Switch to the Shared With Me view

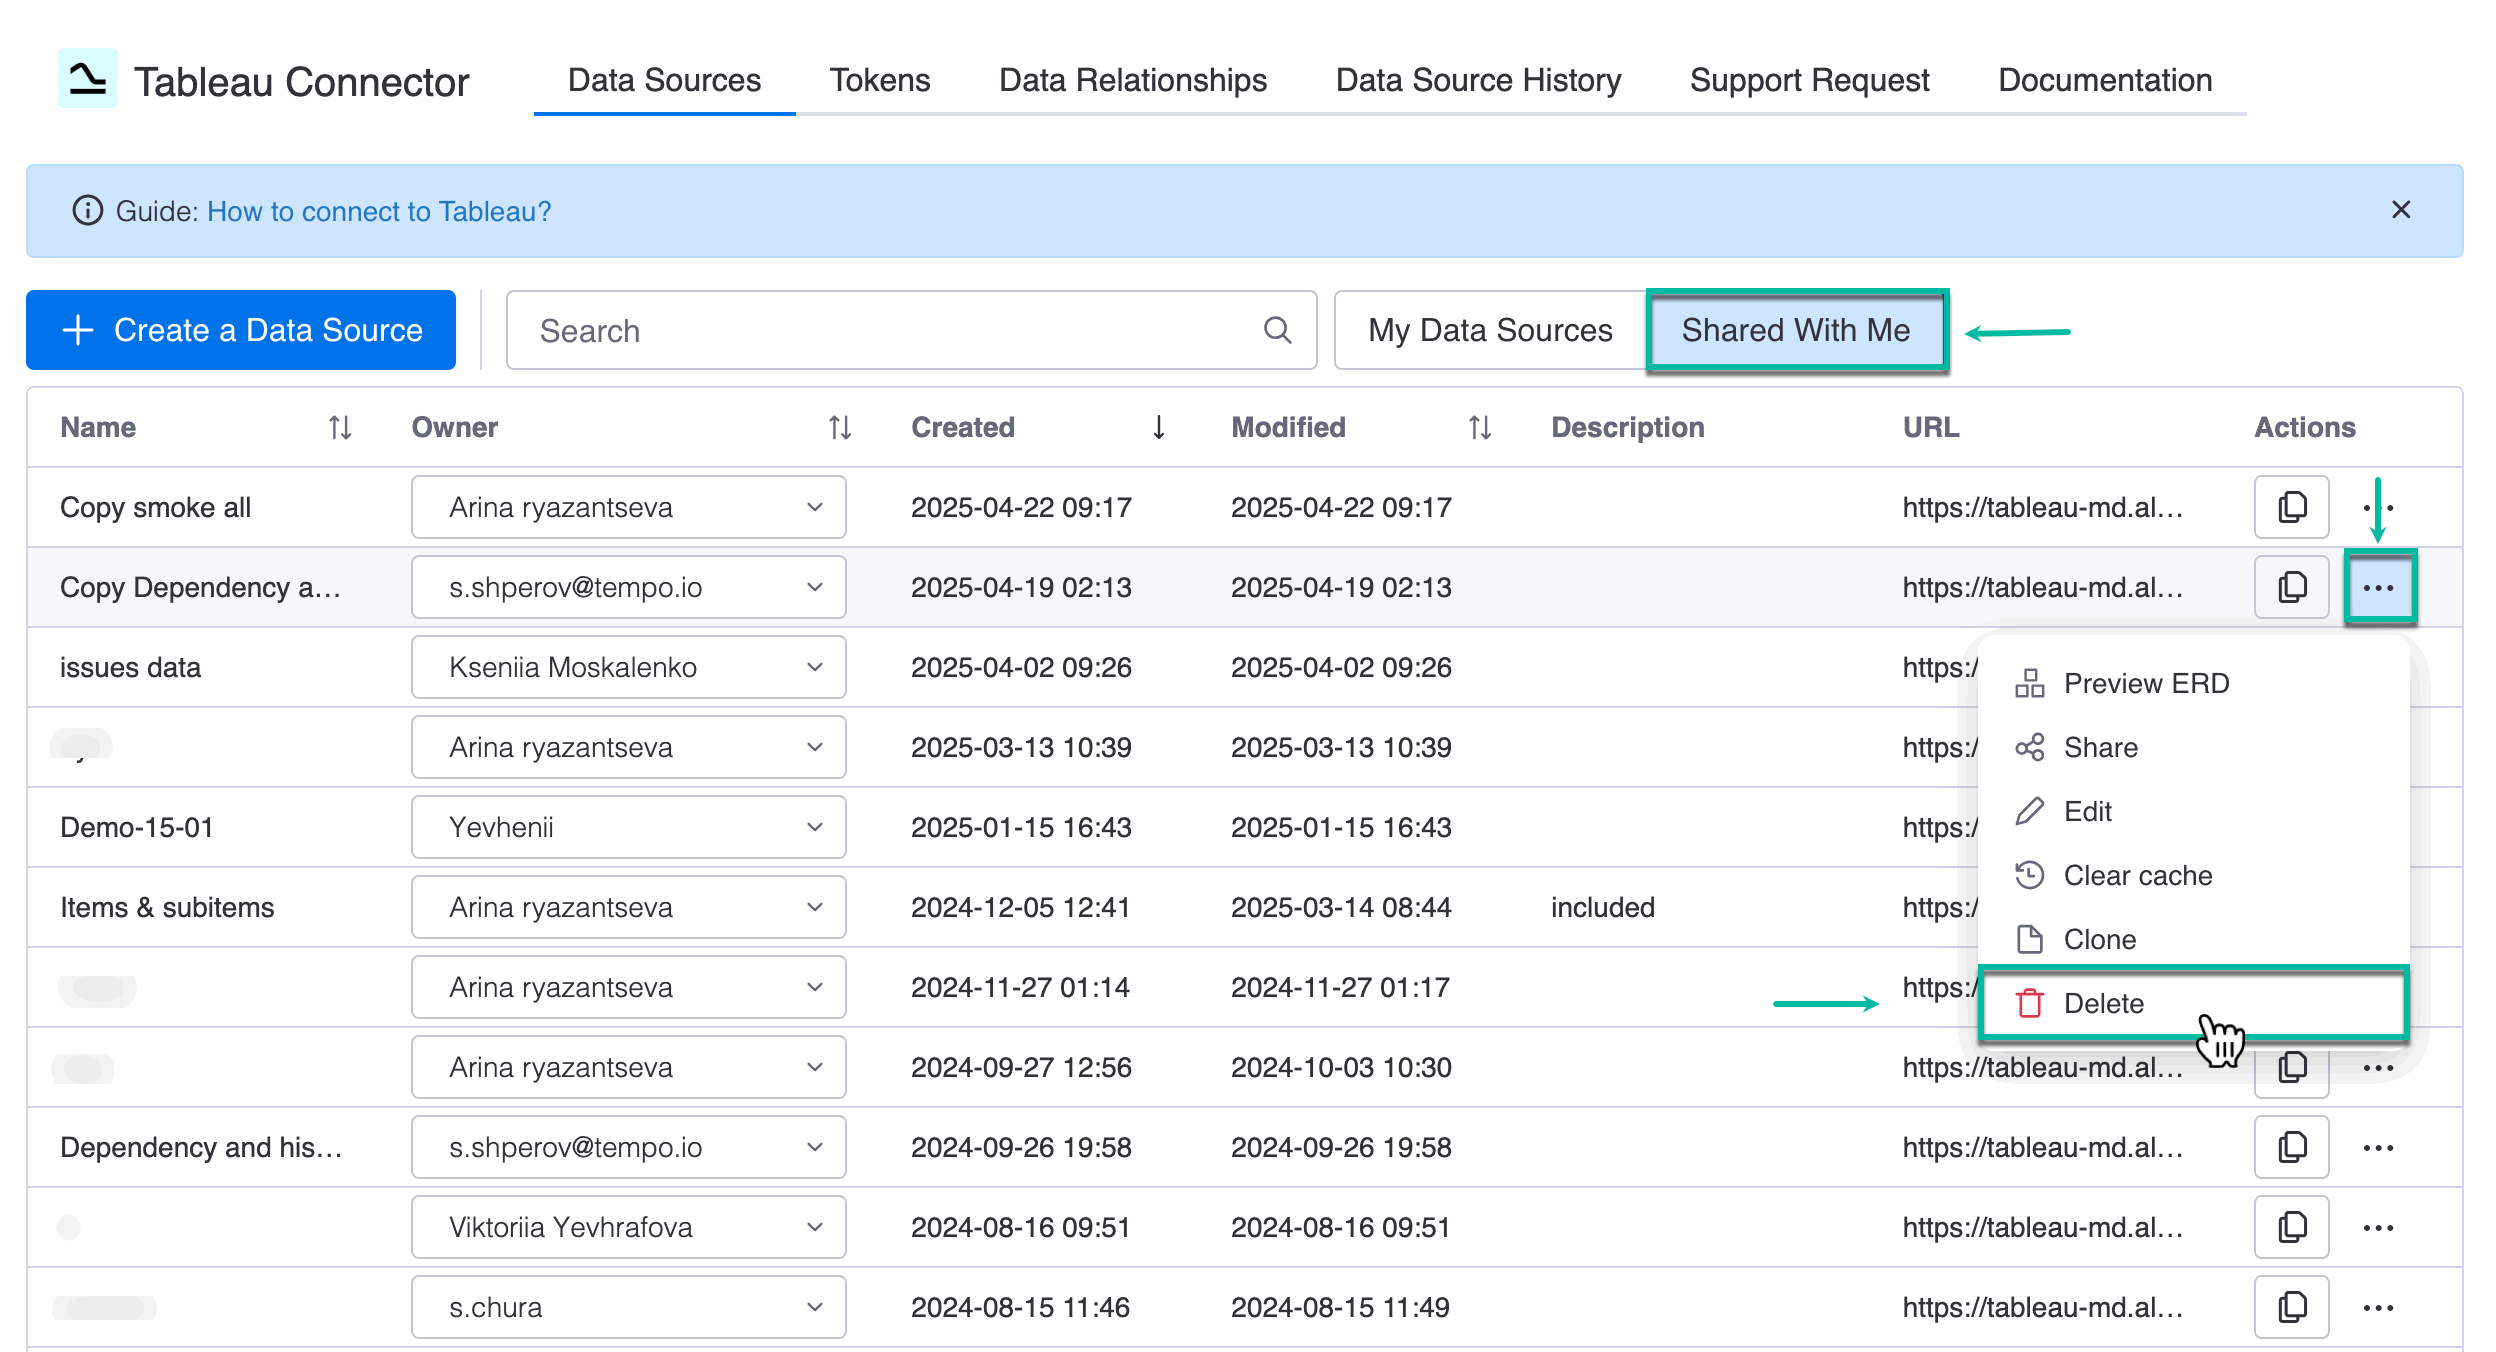coord(1796,330)
